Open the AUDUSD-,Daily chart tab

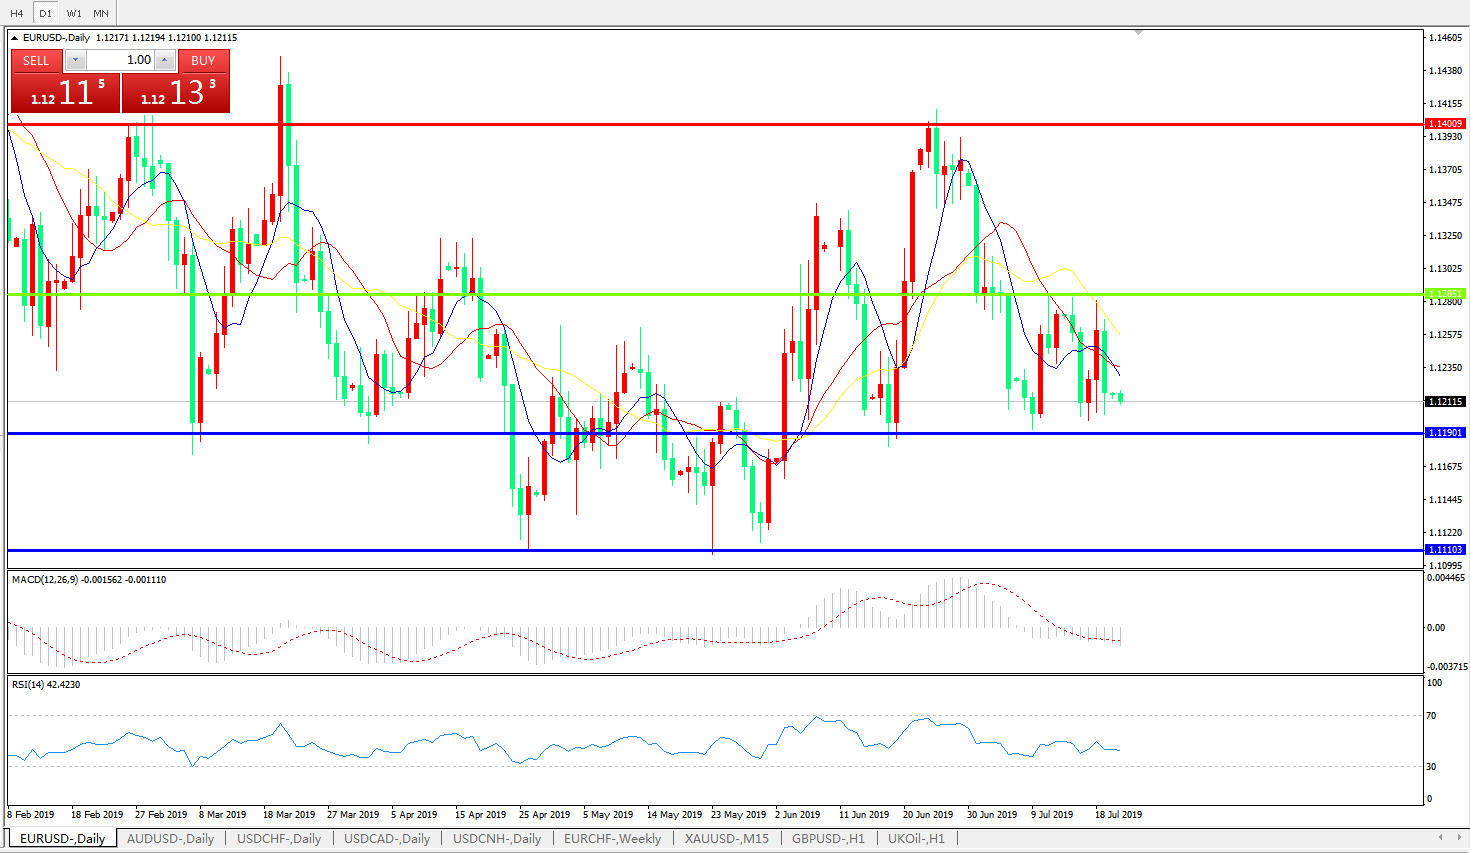click(170, 838)
